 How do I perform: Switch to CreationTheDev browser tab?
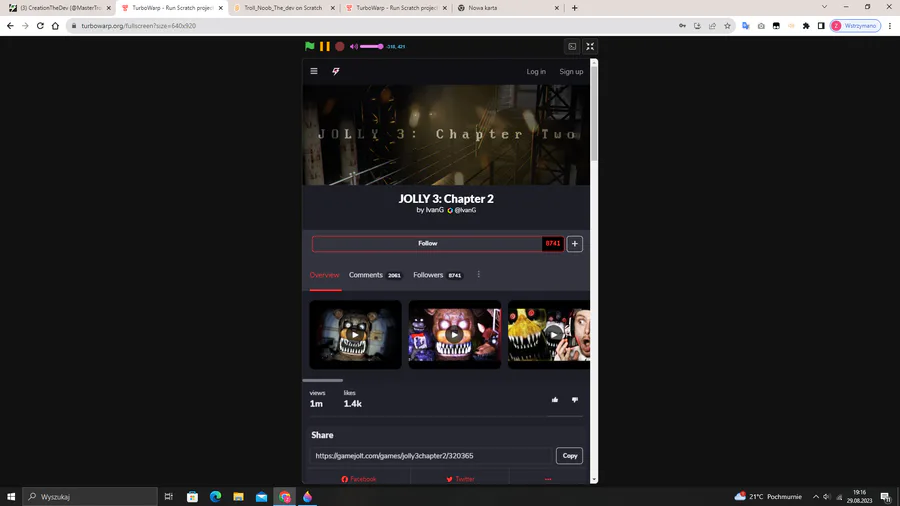coord(60,8)
